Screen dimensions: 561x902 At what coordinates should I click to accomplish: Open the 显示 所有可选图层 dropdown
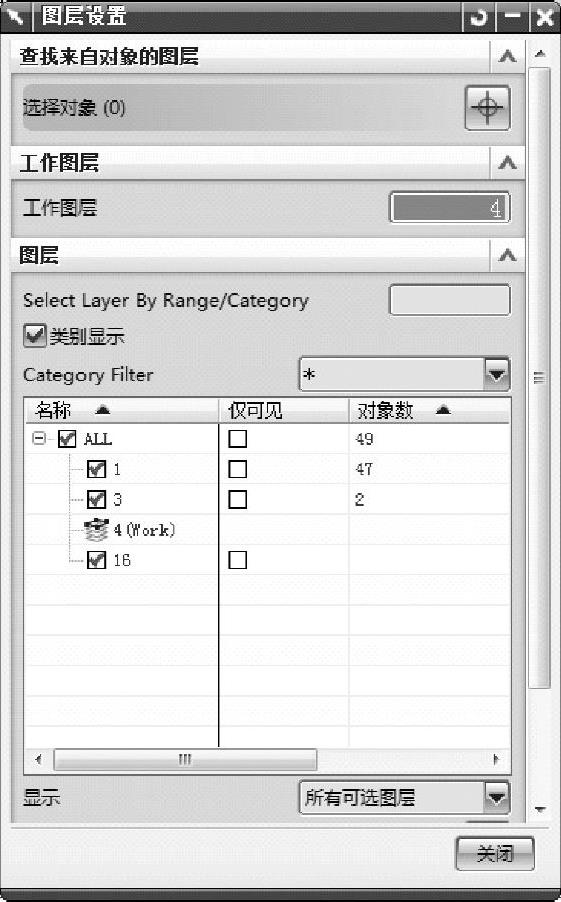(x=497, y=798)
